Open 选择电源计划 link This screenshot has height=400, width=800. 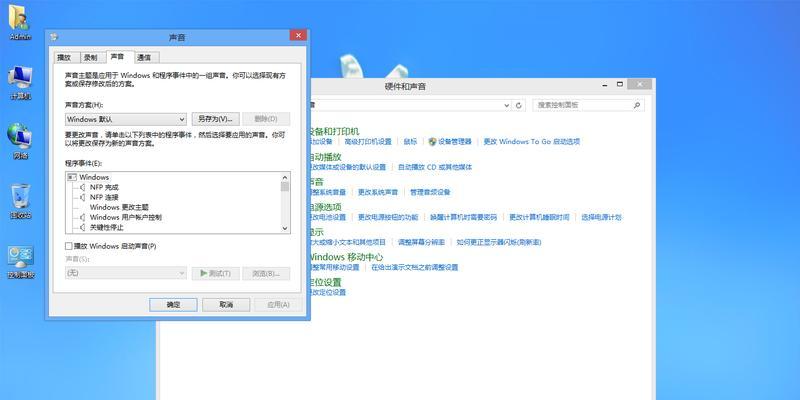click(x=602, y=217)
